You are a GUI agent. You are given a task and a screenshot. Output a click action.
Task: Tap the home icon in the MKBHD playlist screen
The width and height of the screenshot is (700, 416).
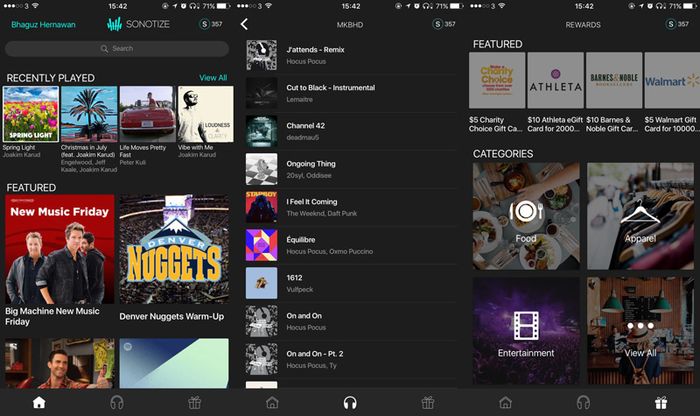click(272, 403)
